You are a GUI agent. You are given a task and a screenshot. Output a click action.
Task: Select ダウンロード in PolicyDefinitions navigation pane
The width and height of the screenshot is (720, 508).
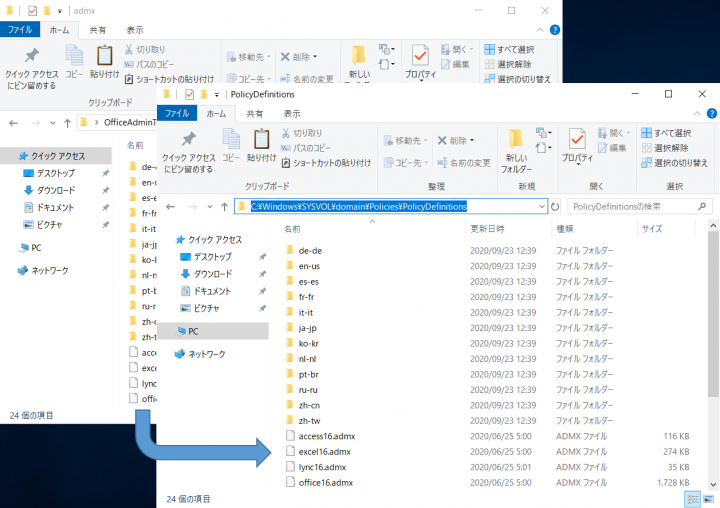(212, 274)
